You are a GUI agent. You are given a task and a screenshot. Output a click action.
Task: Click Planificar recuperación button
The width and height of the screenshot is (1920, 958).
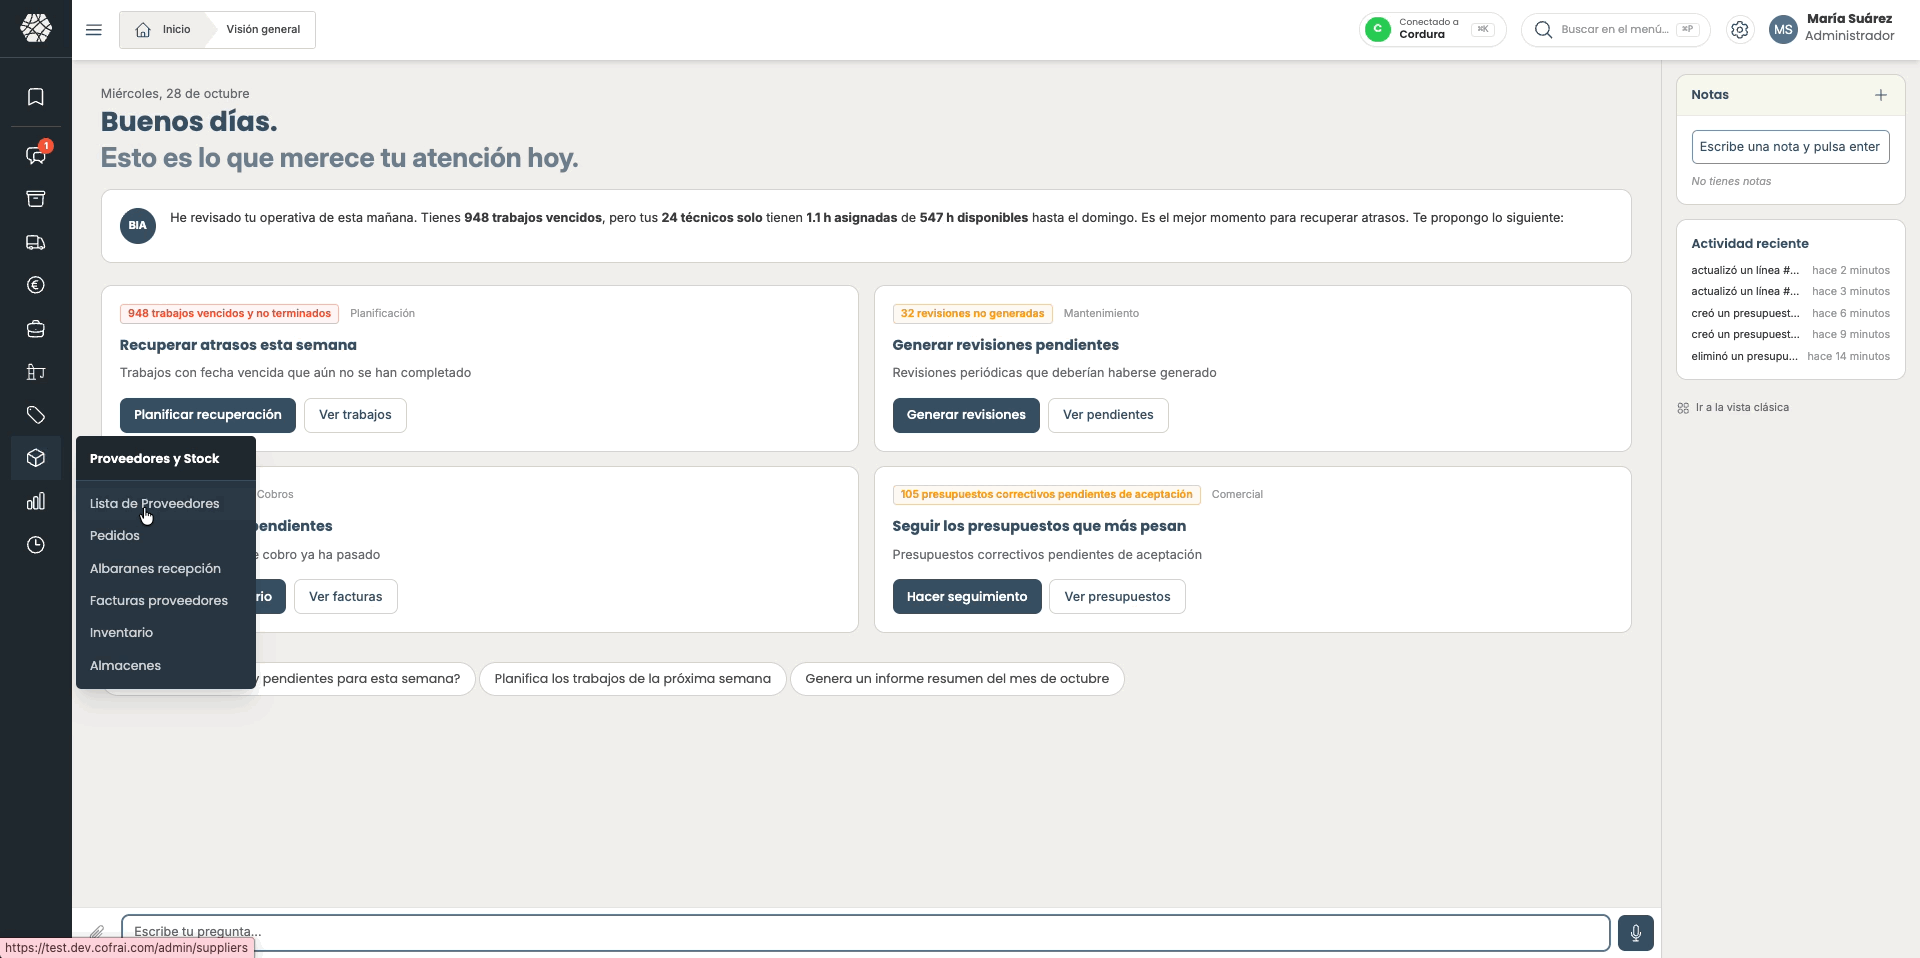click(x=208, y=415)
